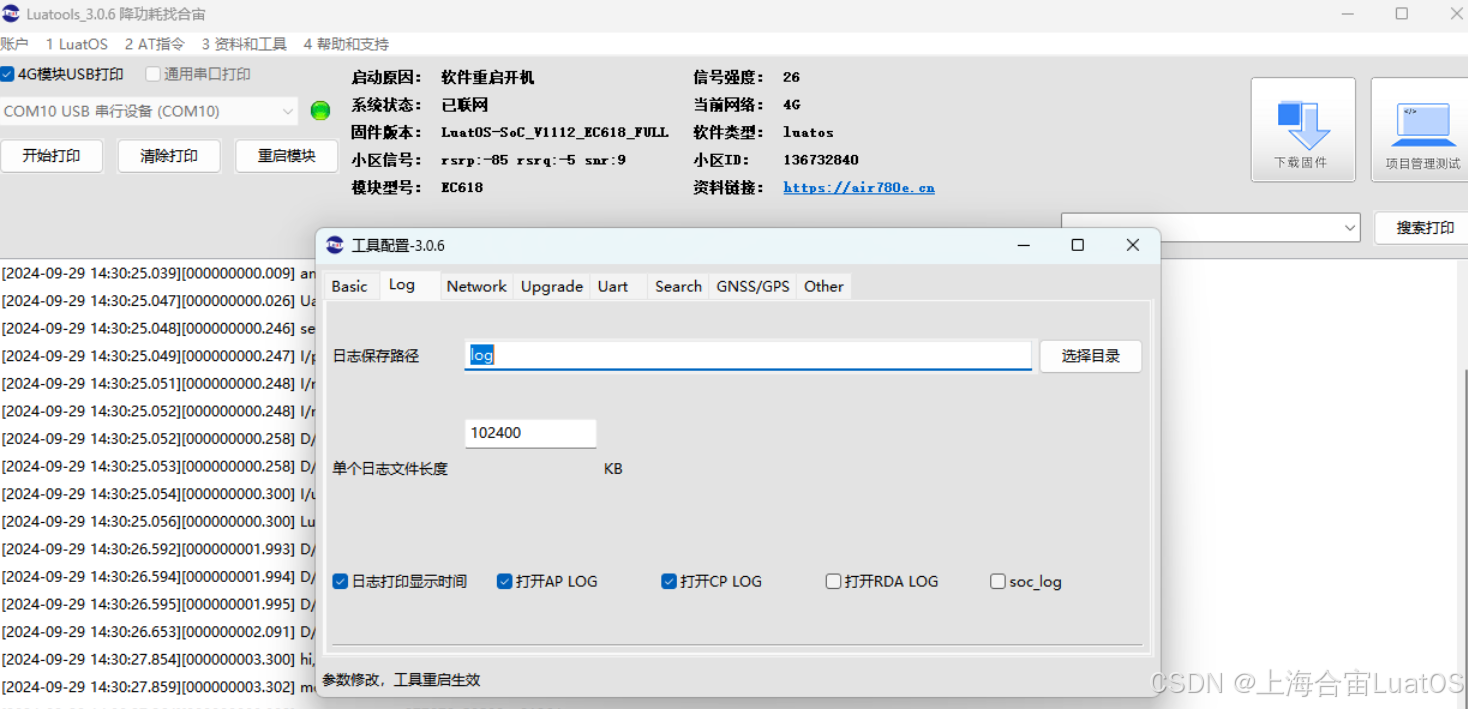Viewport: 1468px width, 709px height.
Task: Click the green serial connection status indicator
Action: point(320,111)
